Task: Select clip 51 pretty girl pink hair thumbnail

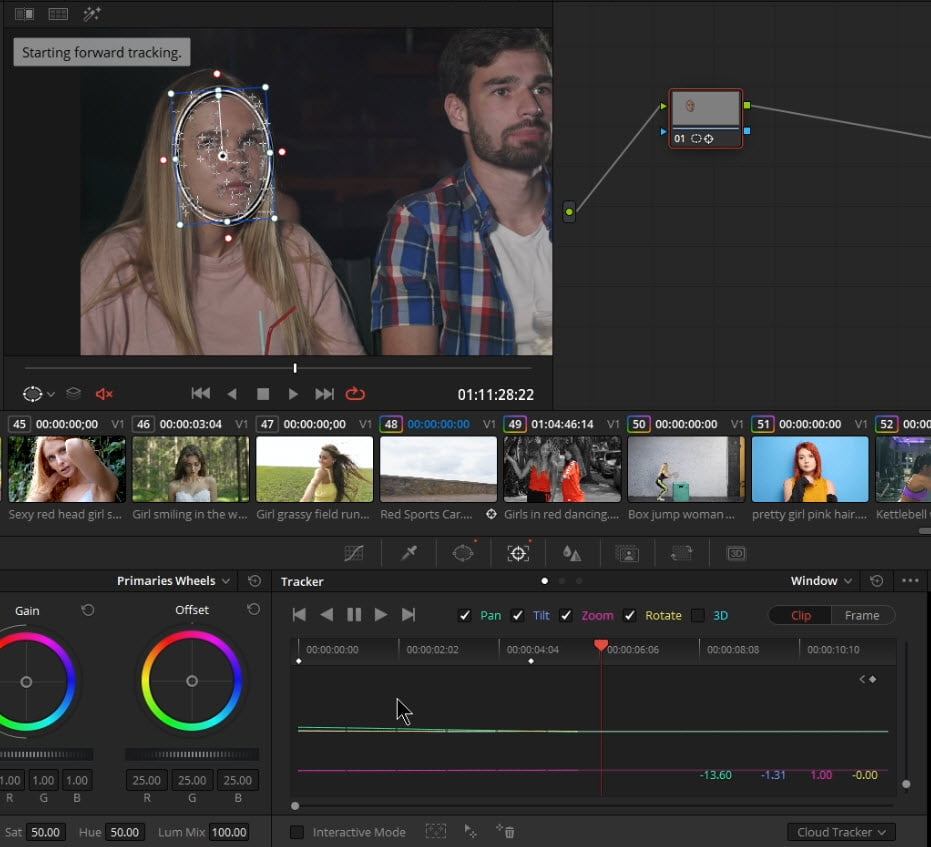Action: click(x=810, y=469)
